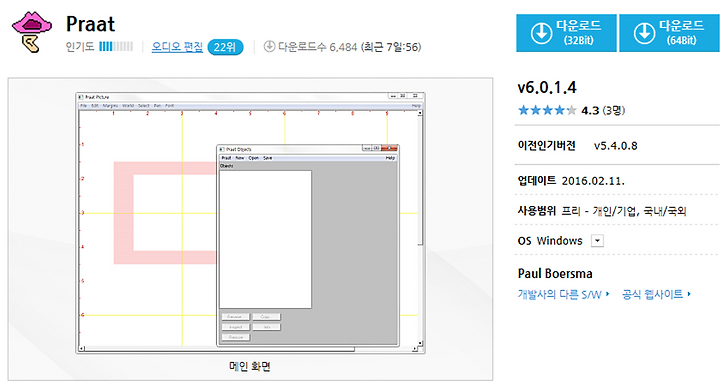
Task: Click the popularity level bar indicator
Action: pos(116,46)
